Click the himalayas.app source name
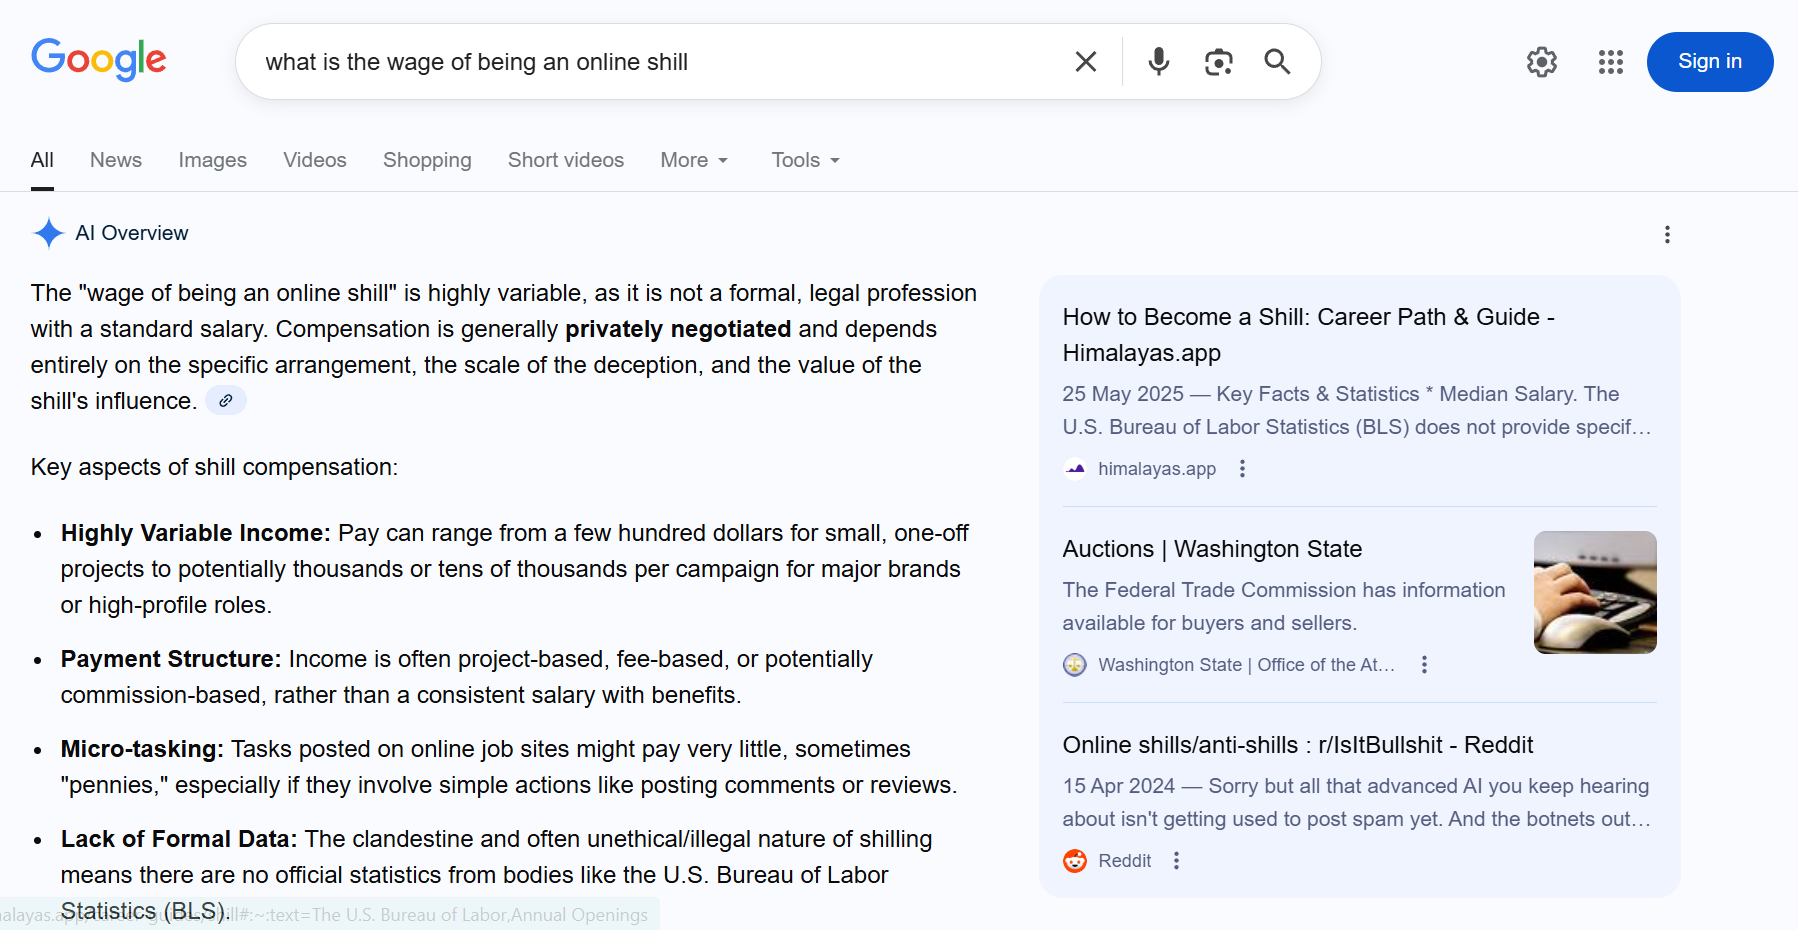Viewport: 1798px width, 930px height. click(1157, 469)
